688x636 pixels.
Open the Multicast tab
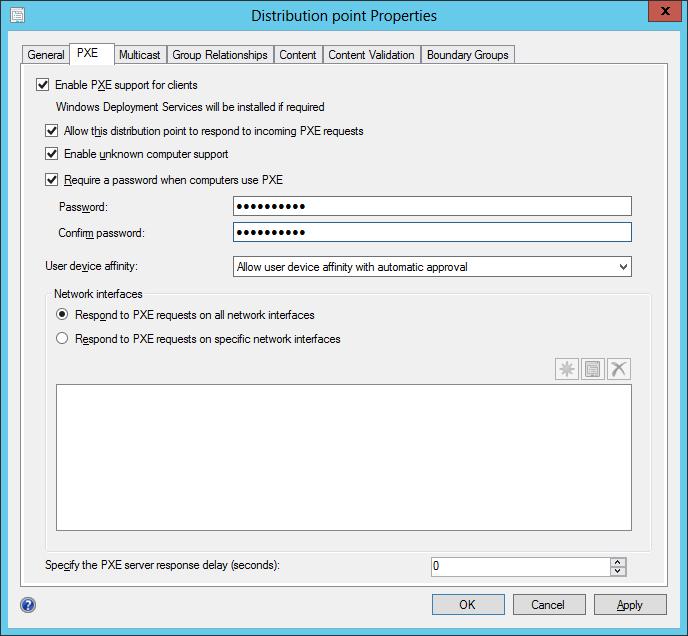(140, 55)
